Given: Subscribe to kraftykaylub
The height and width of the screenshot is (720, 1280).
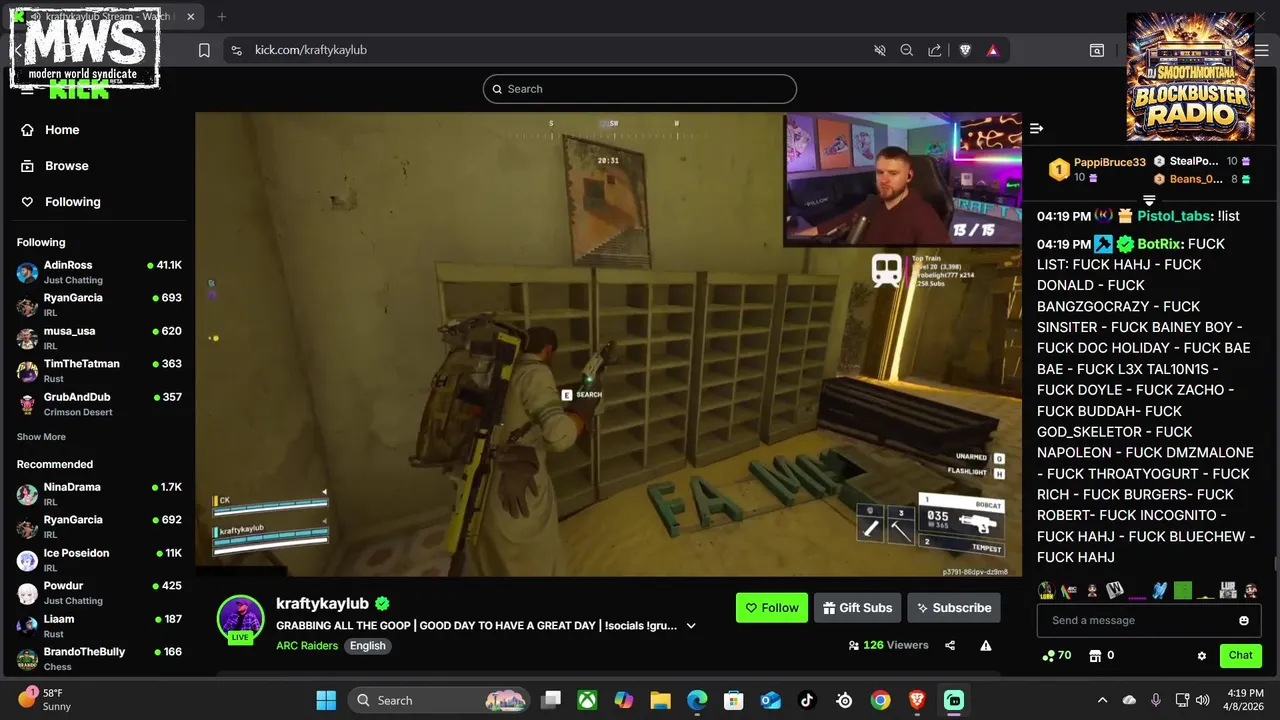Looking at the screenshot, I should click(954, 608).
